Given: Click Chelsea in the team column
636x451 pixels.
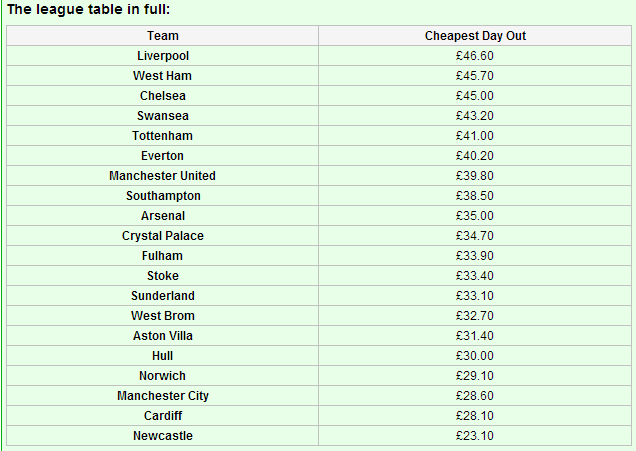Looking at the screenshot, I should 163,96.
